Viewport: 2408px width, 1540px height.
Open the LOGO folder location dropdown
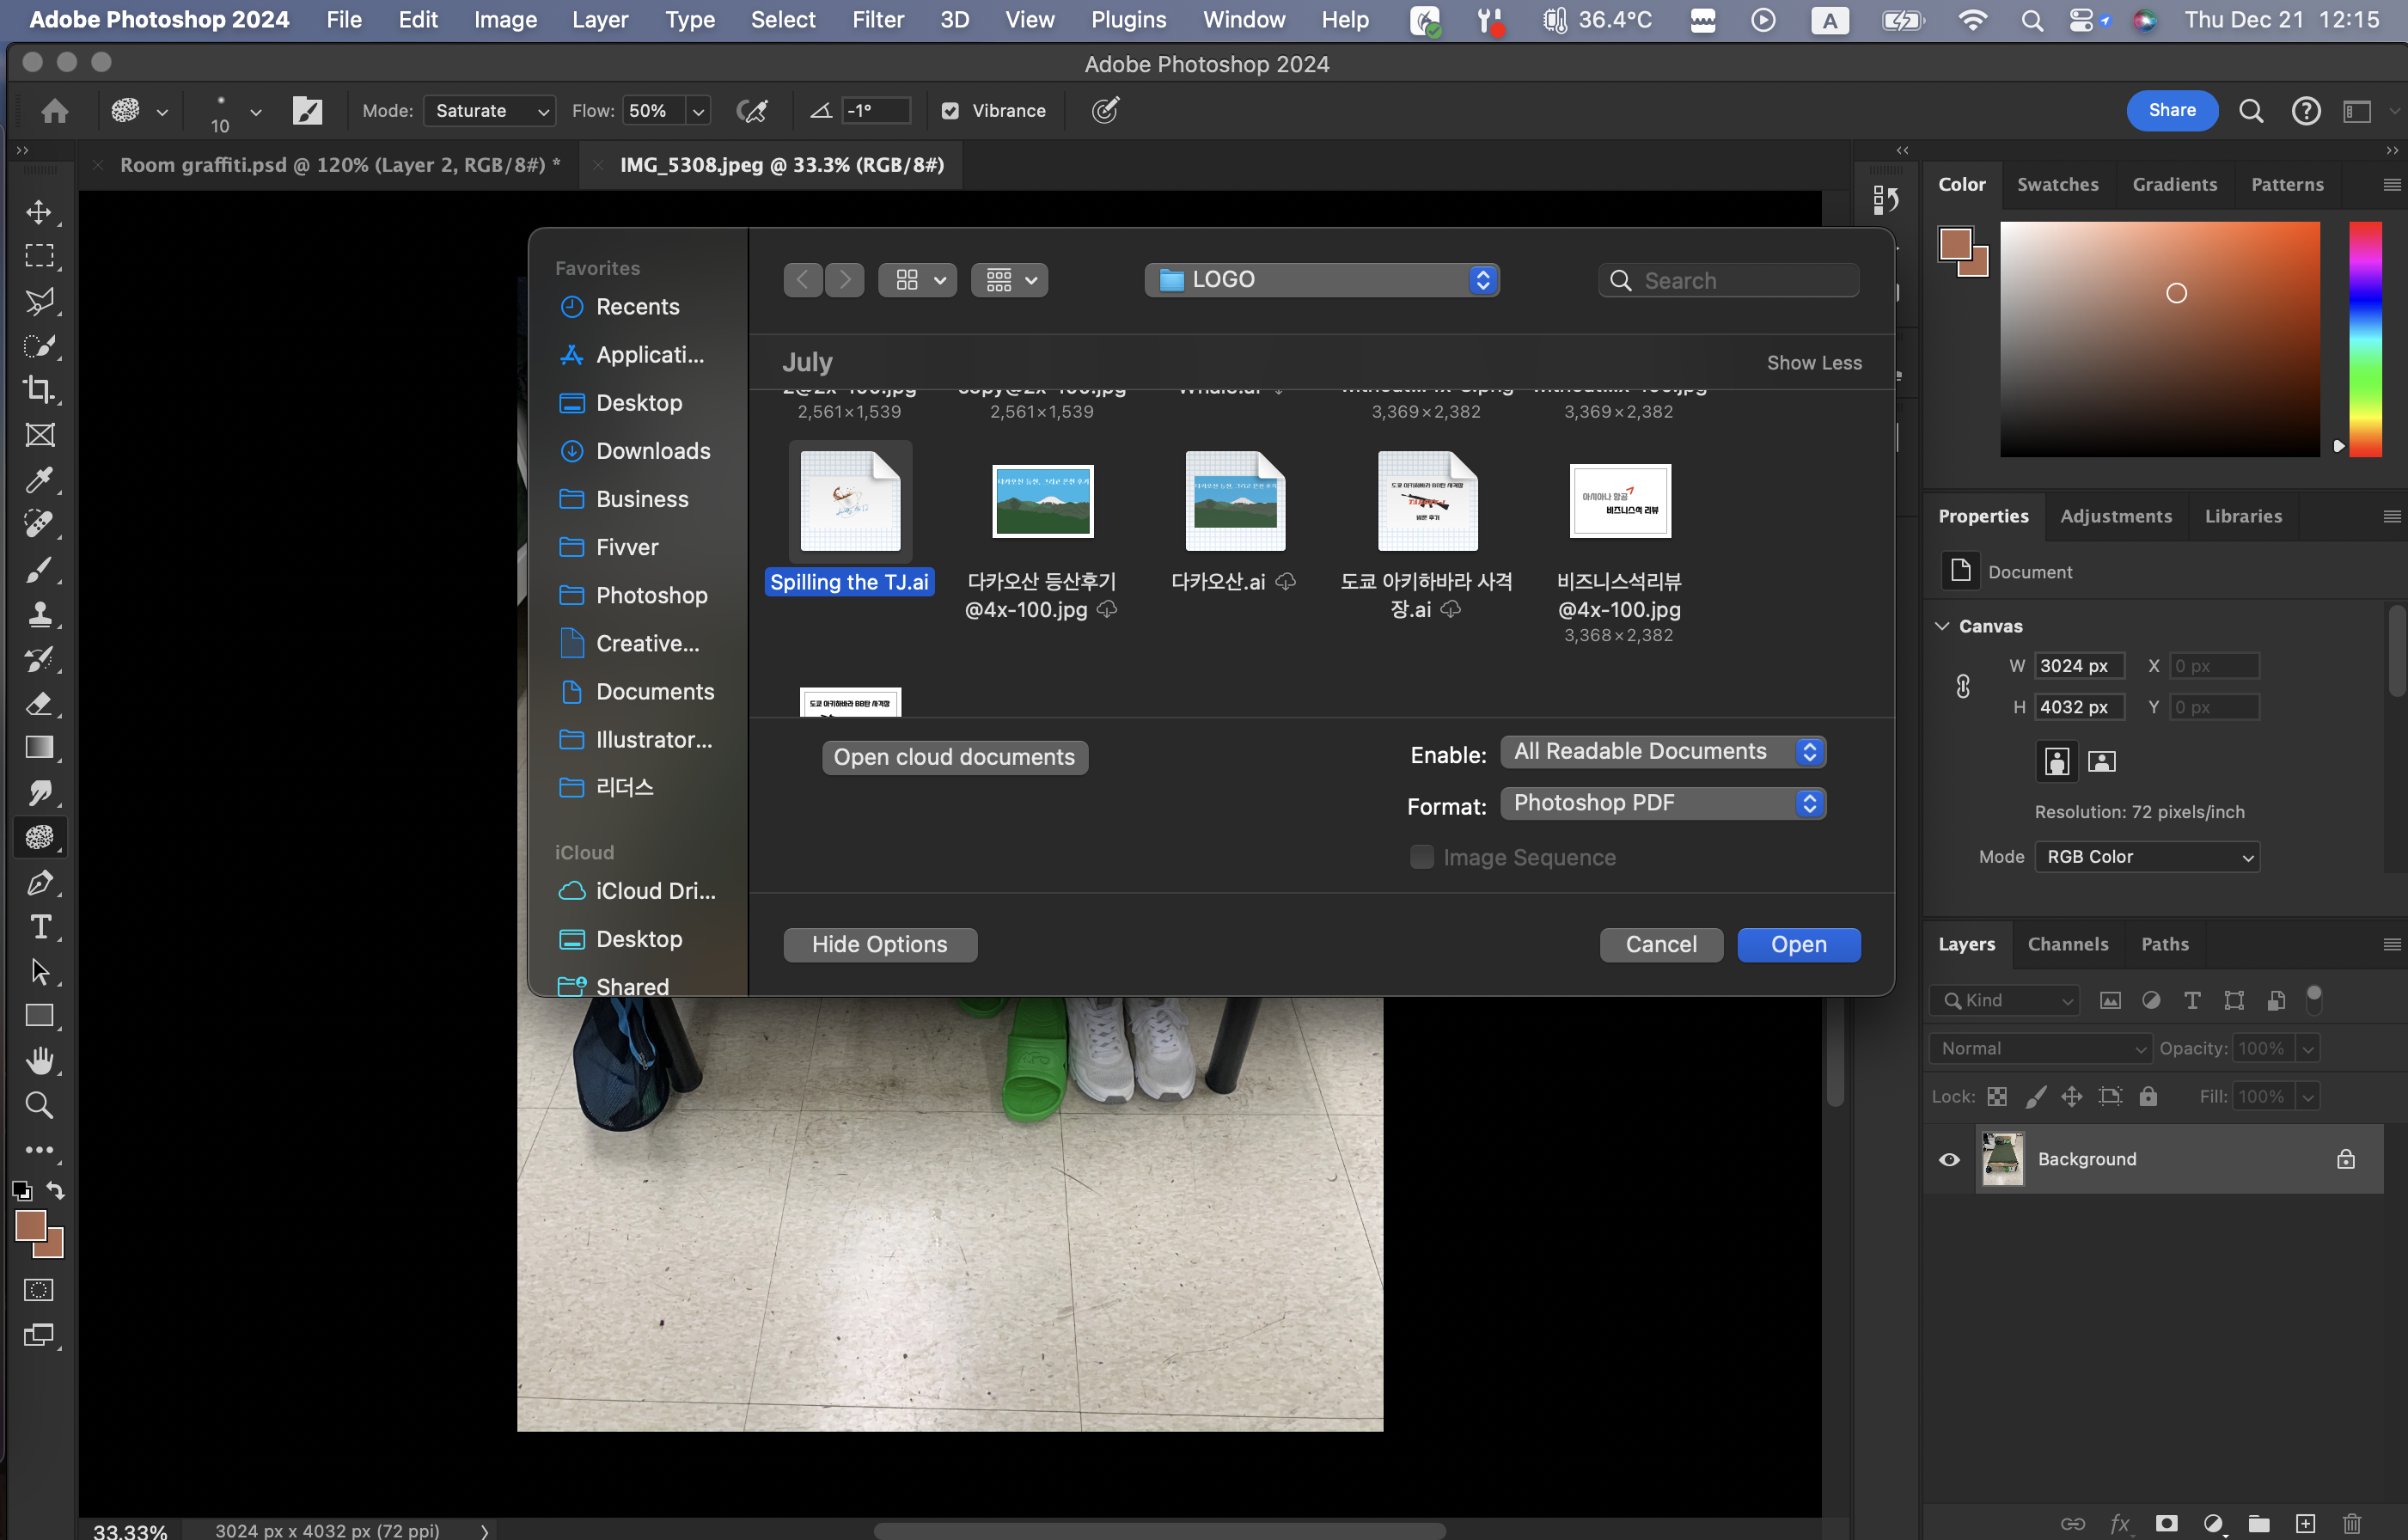(1320, 280)
